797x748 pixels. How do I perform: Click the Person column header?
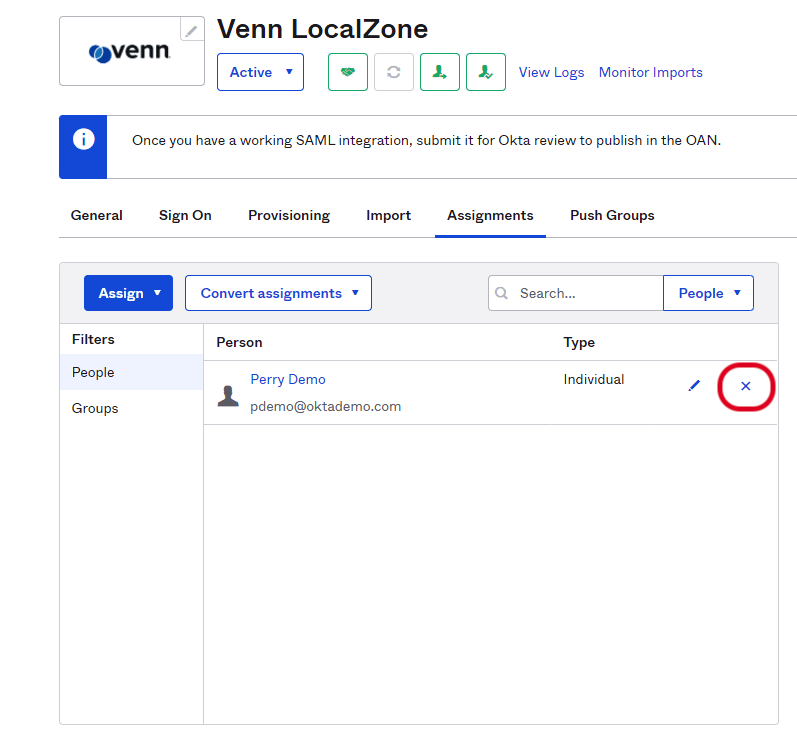239,342
